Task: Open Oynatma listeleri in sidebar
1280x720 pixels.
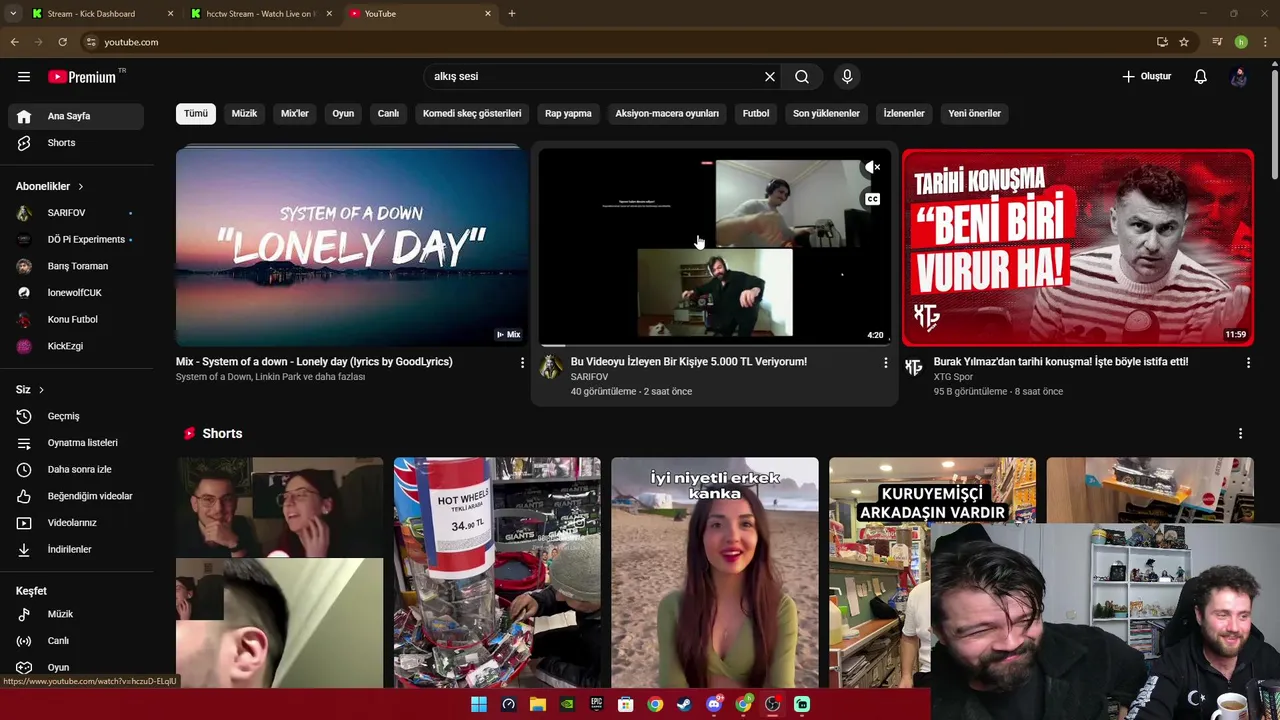Action: (x=76, y=443)
